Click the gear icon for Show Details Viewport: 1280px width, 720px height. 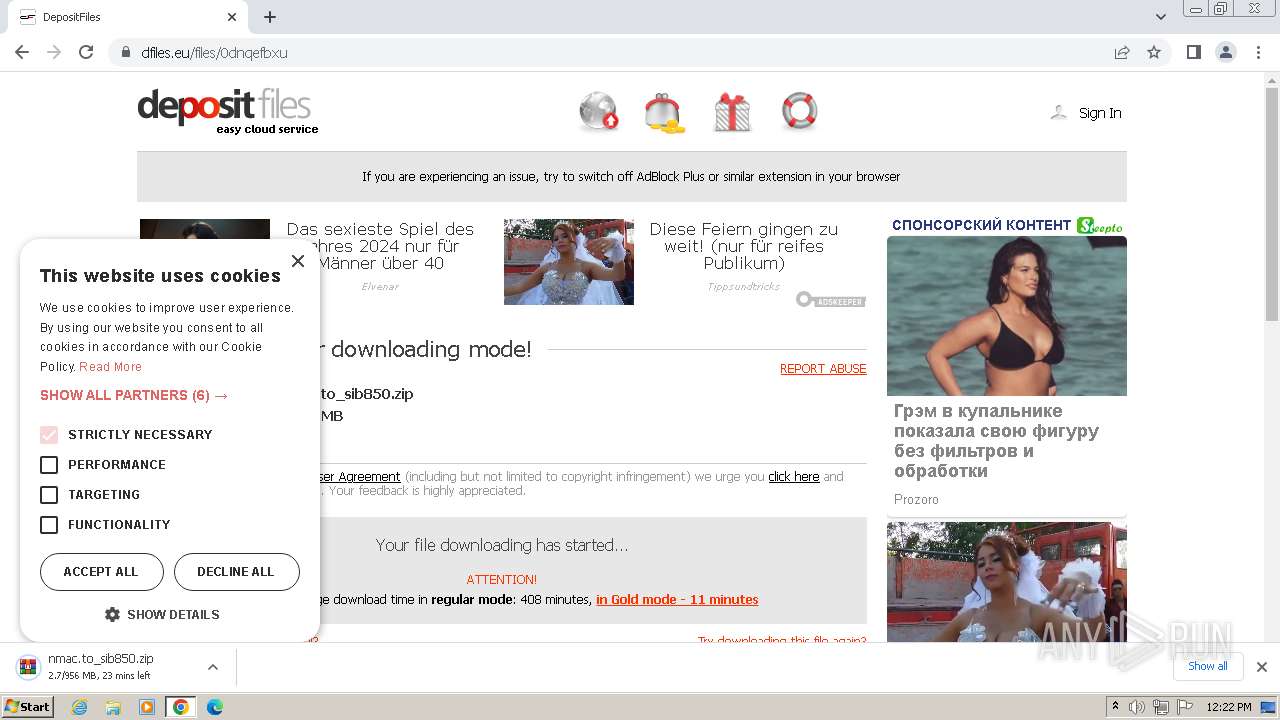click(x=112, y=614)
